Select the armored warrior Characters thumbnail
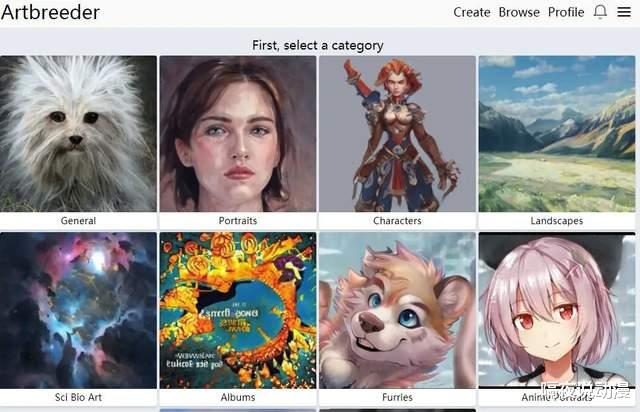The image size is (640, 412). click(398, 134)
